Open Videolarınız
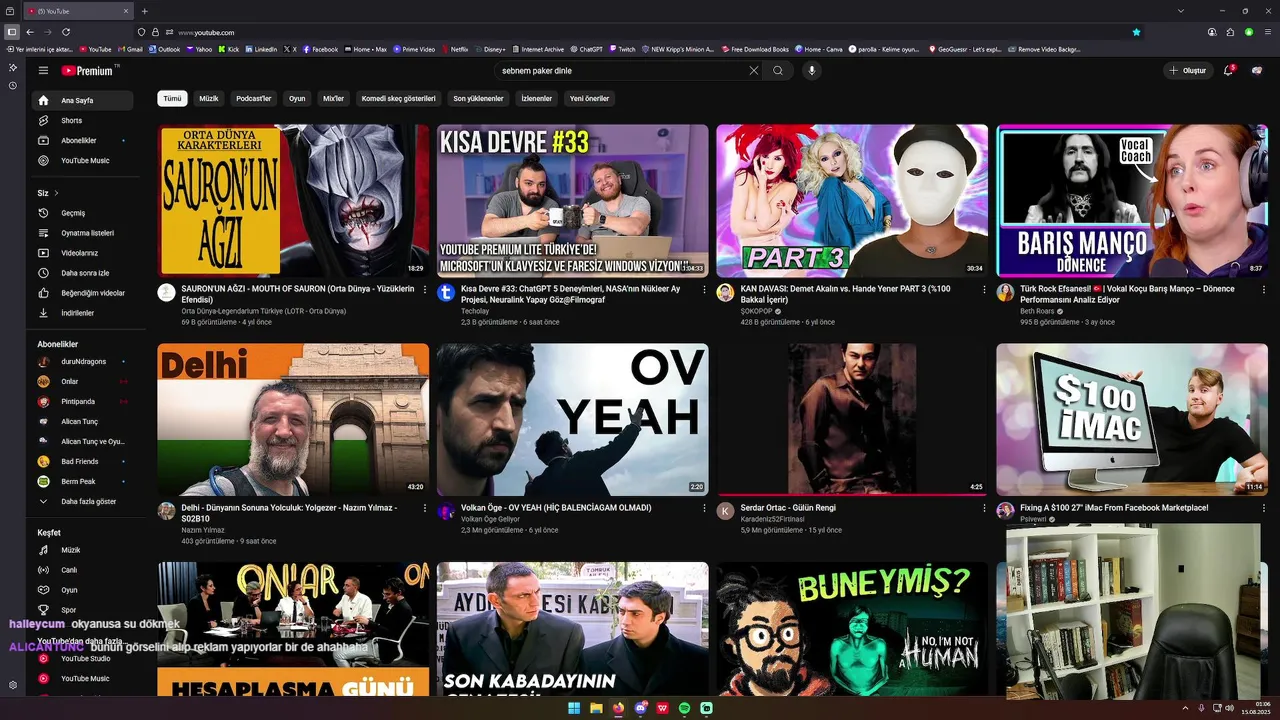The width and height of the screenshot is (1280, 720). pos(82,253)
